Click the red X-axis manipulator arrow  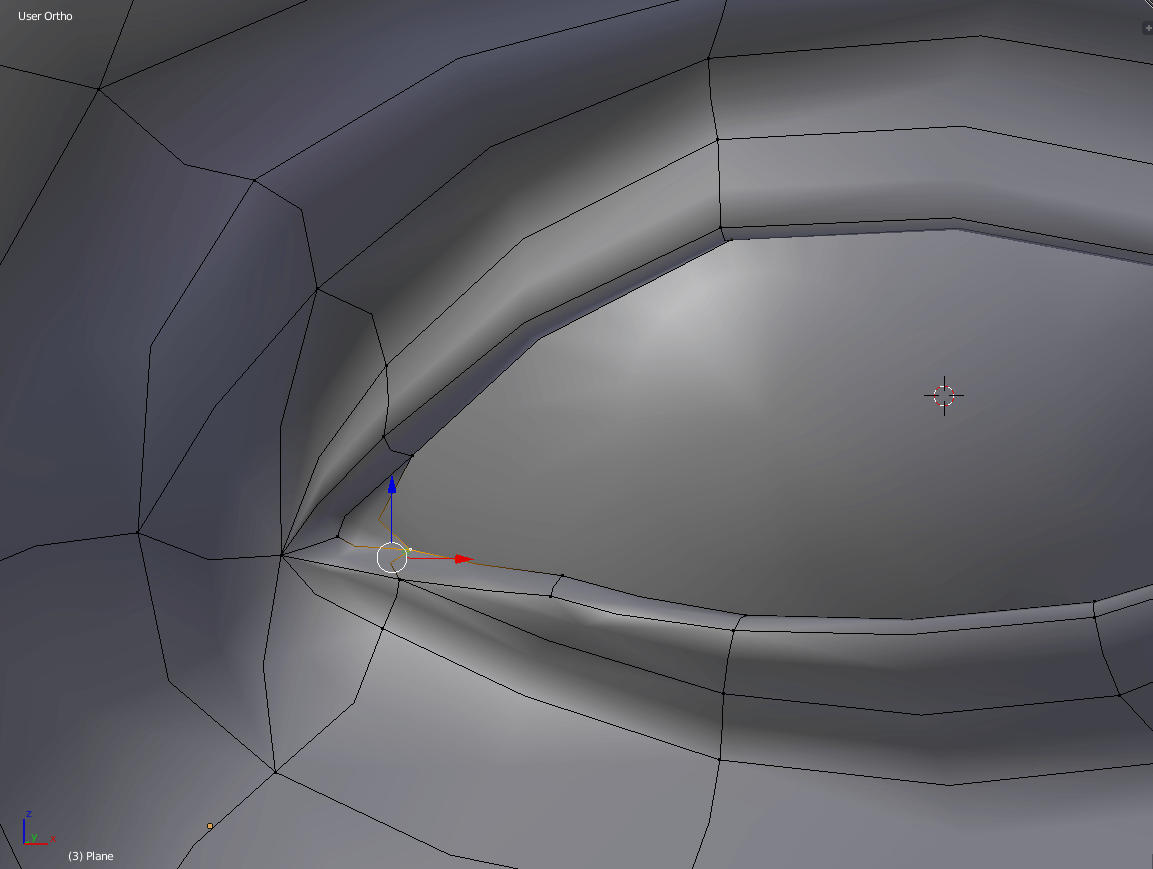pos(462,559)
